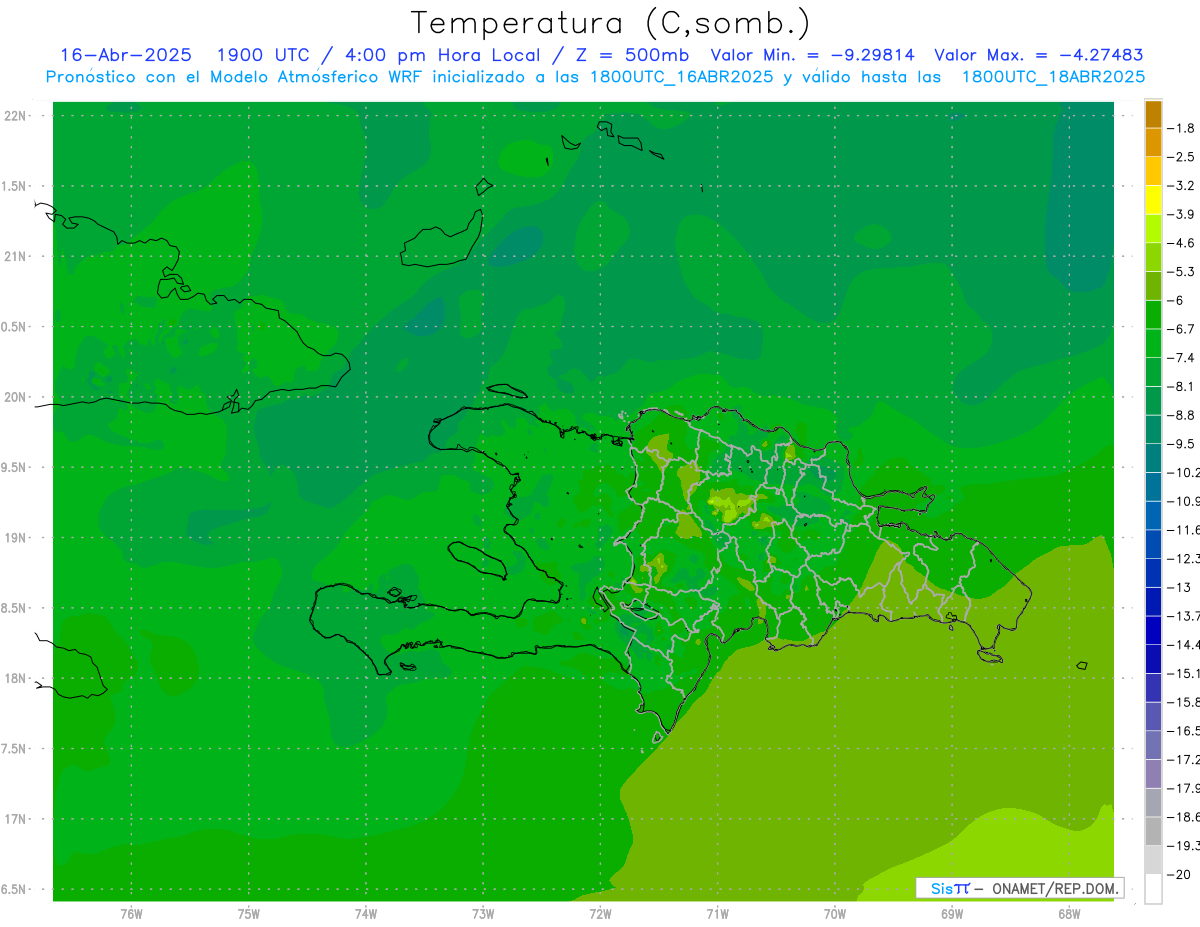The height and width of the screenshot is (927, 1200).
Task: Select the '73W' longitude label
Action: (x=483, y=914)
